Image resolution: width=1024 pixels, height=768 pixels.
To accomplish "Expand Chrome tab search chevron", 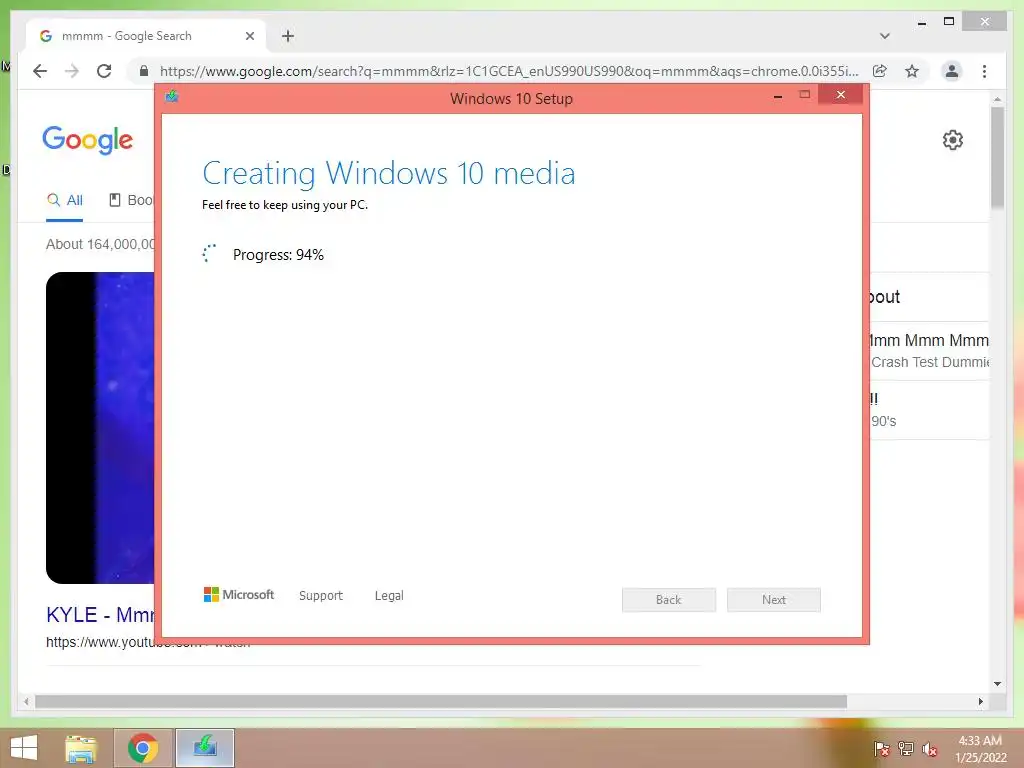I will 885,36.
